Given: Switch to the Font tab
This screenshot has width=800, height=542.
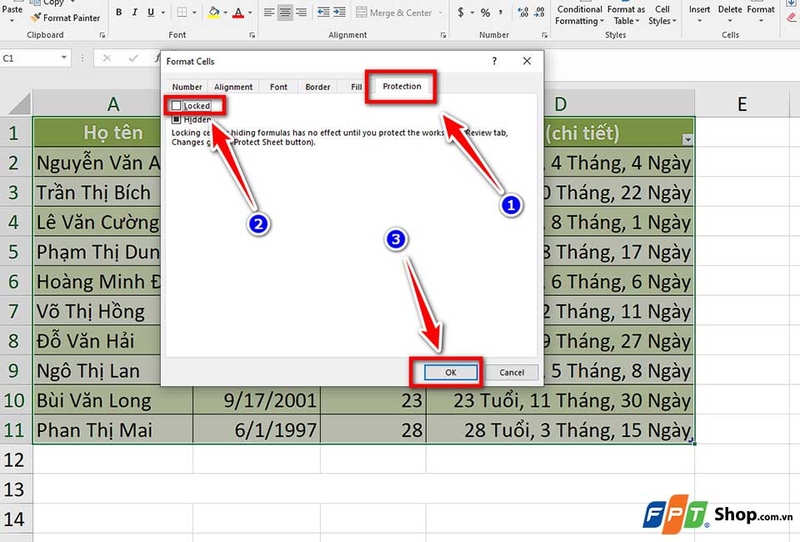Looking at the screenshot, I should point(279,87).
